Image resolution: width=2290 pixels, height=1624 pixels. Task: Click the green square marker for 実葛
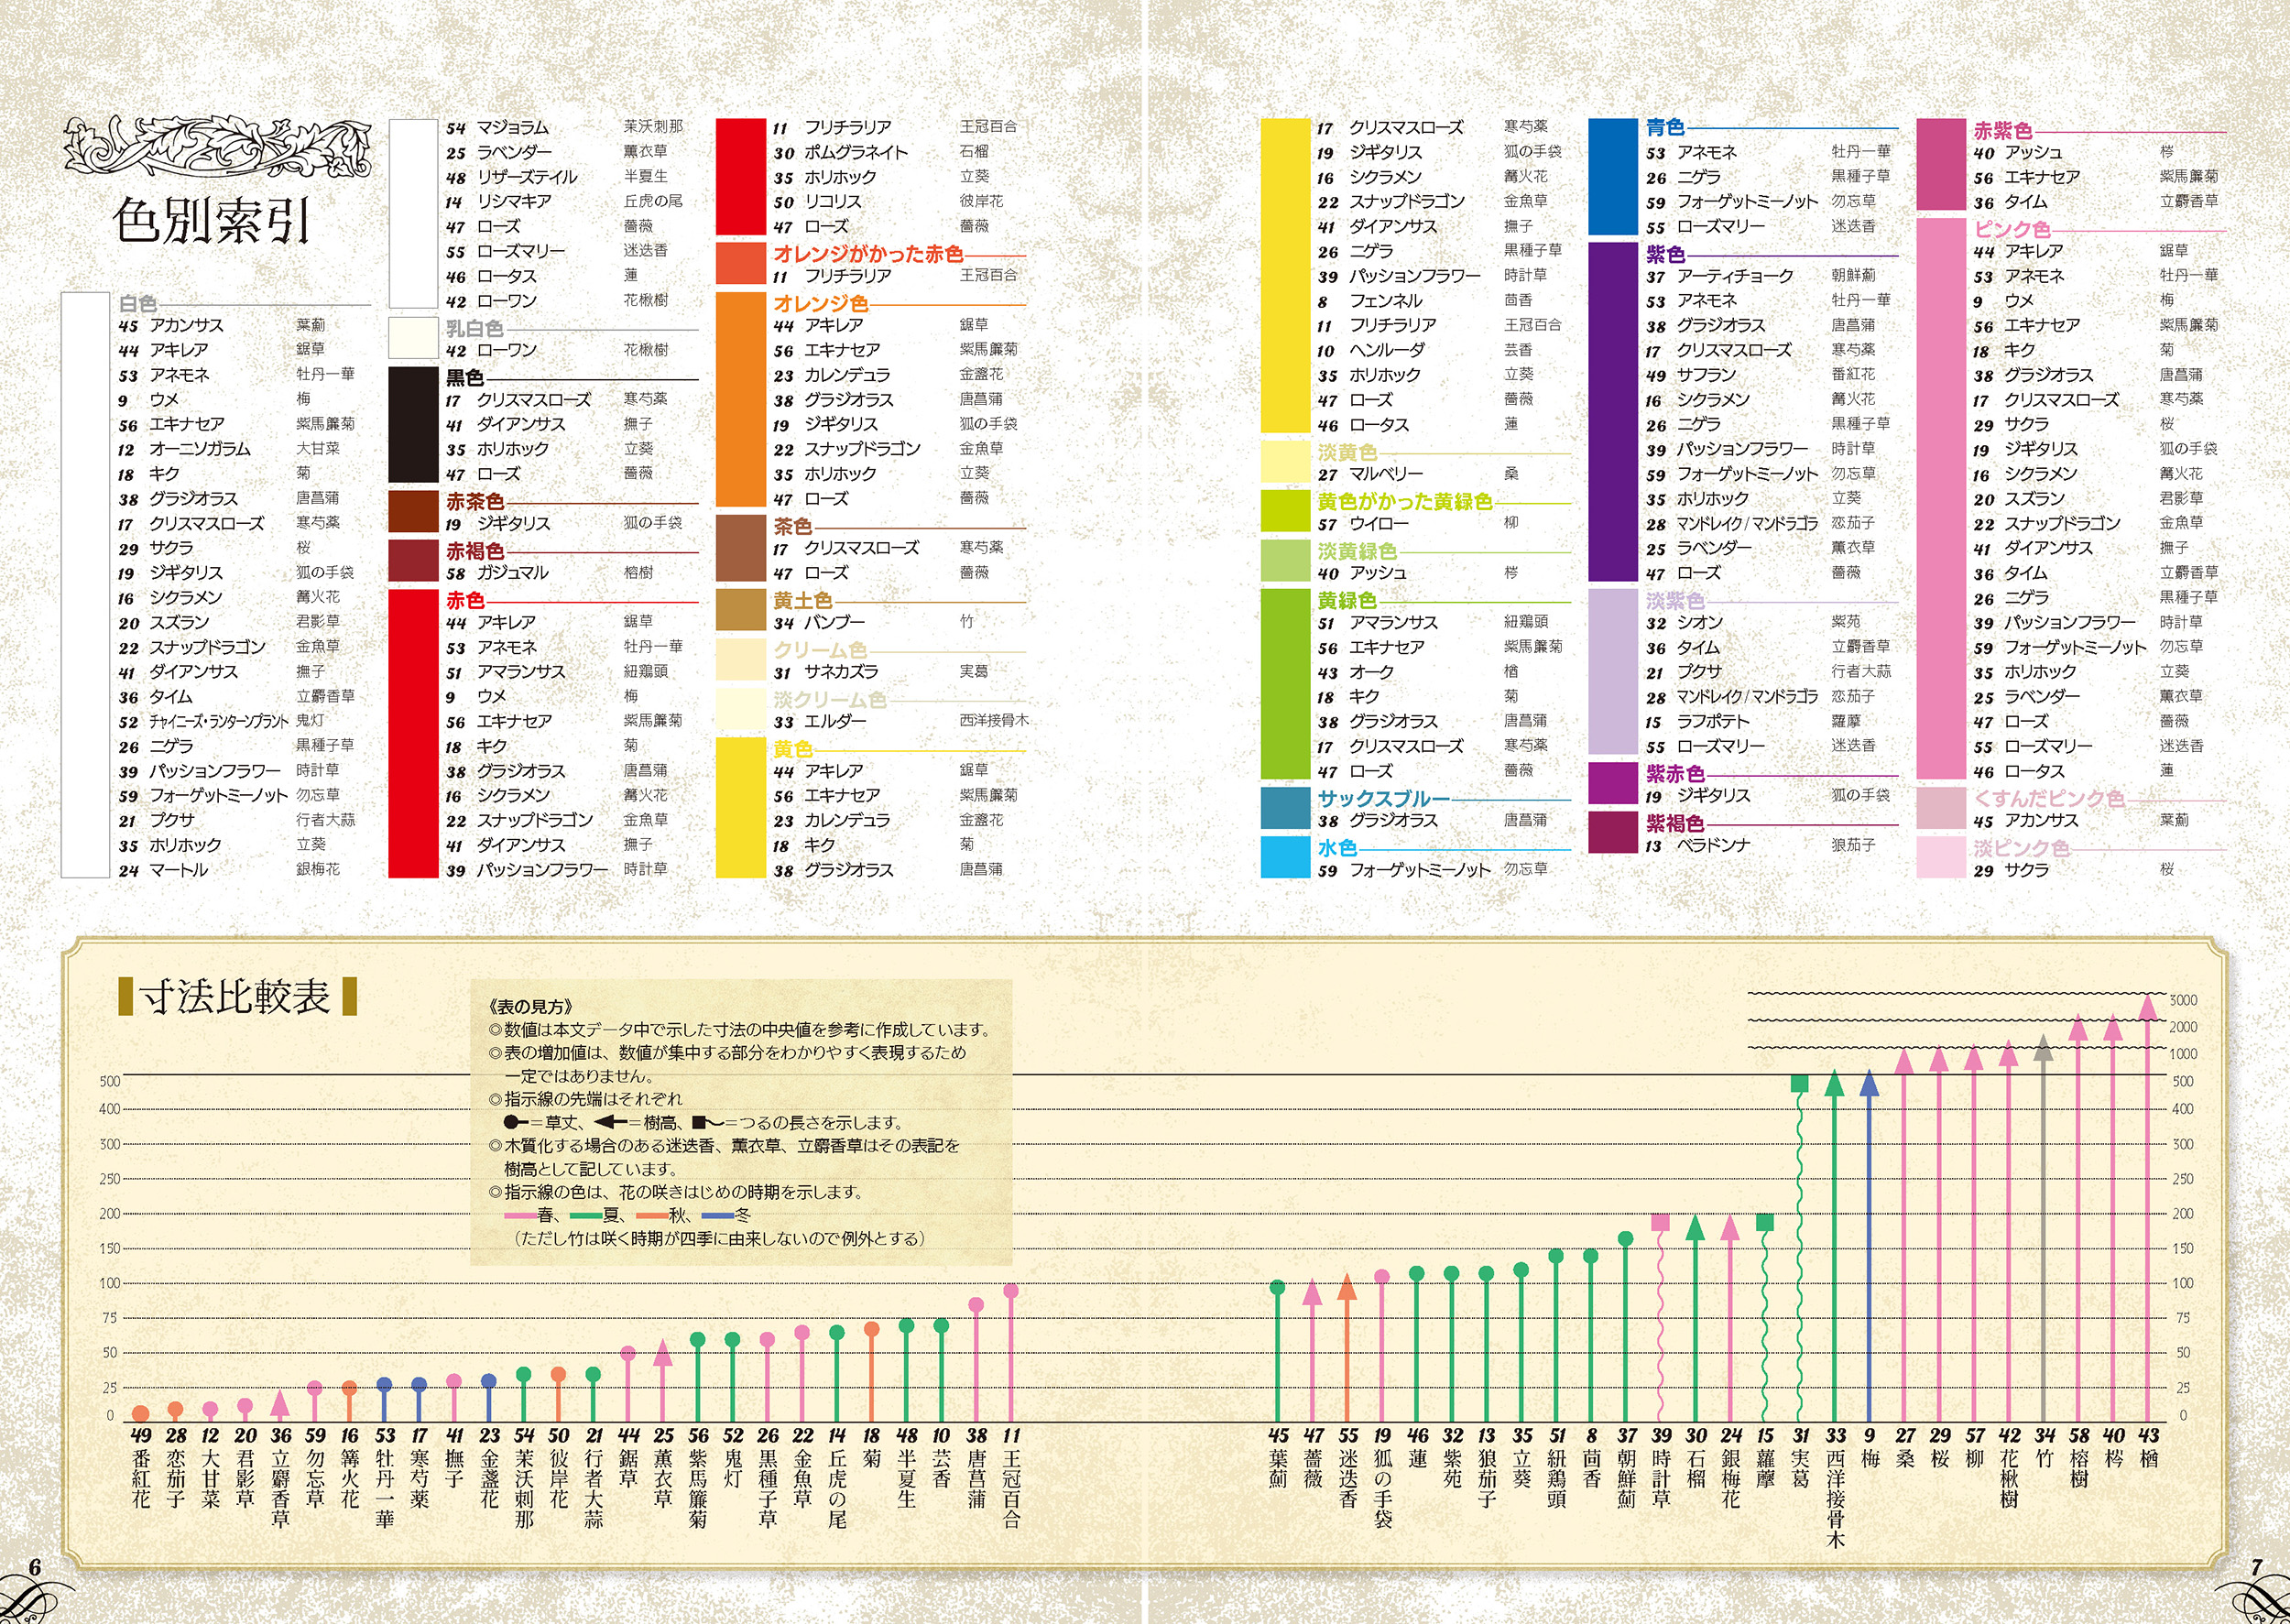(1799, 1083)
